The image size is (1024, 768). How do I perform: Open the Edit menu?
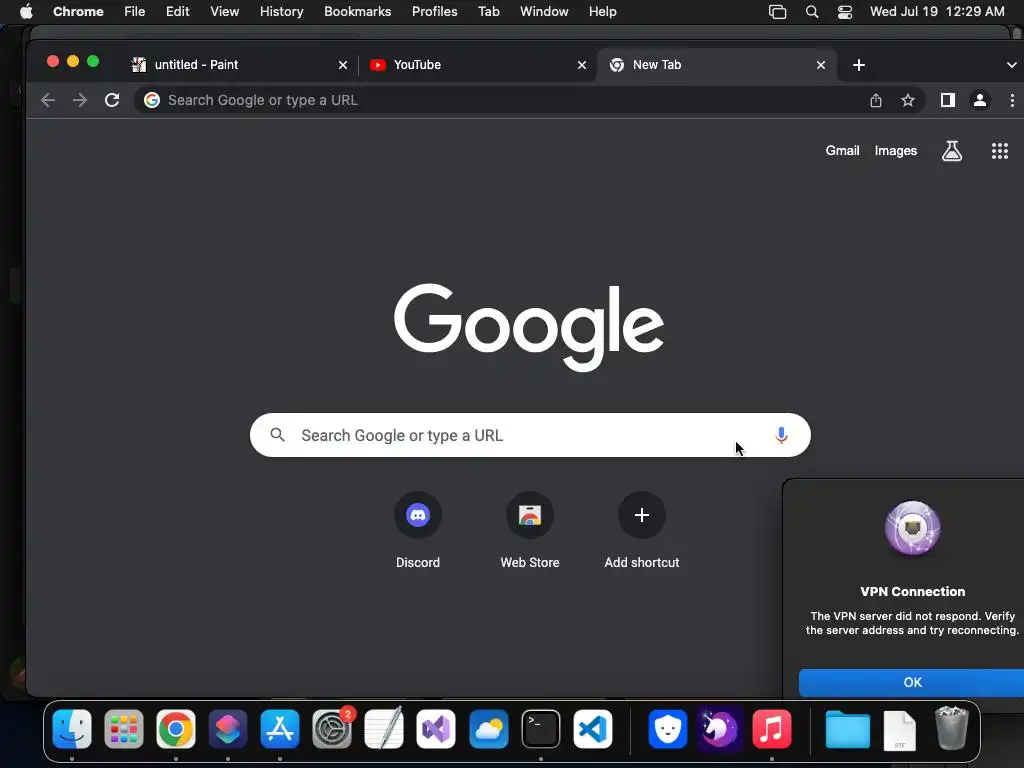coord(178,12)
